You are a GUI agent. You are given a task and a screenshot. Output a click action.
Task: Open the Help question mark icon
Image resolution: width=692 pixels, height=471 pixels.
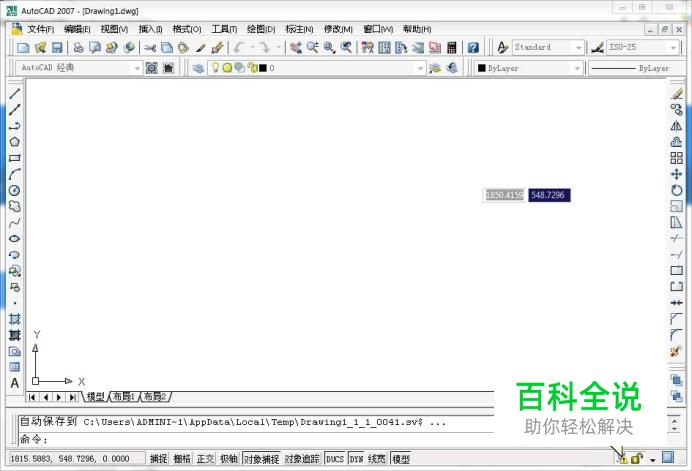pos(473,47)
